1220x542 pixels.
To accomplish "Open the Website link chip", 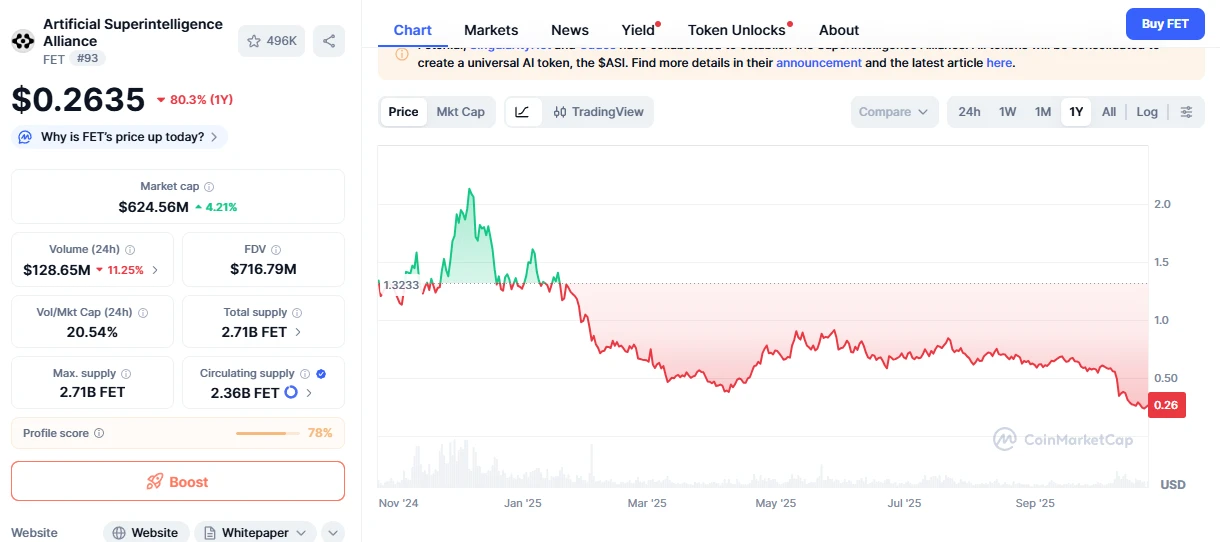I will [146, 533].
